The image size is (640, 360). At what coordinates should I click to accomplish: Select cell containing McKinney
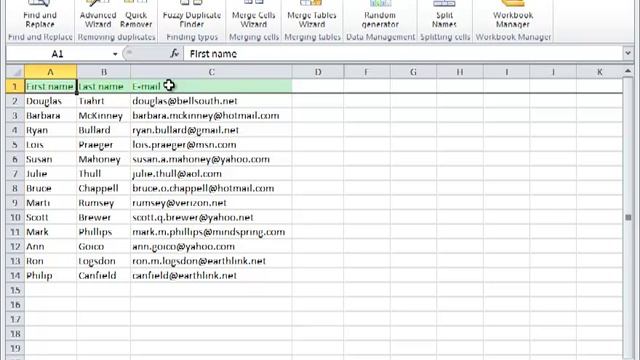click(x=104, y=116)
